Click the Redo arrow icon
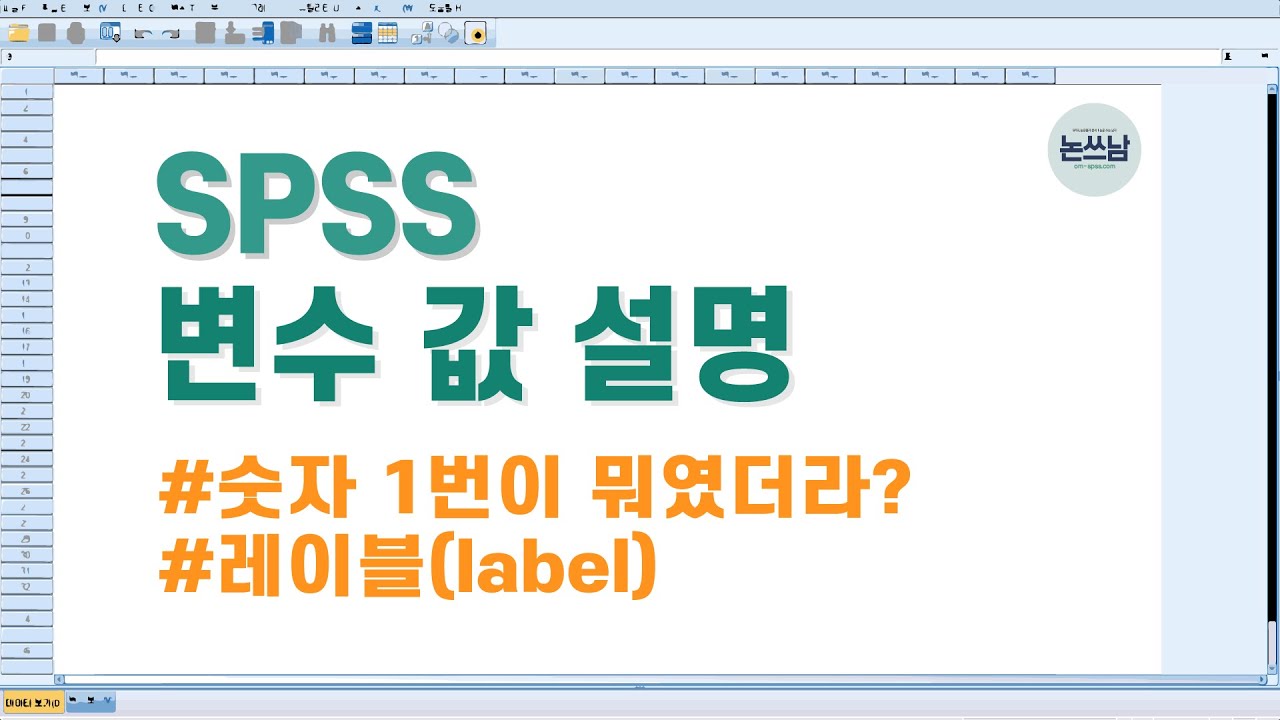Image resolution: width=1280 pixels, height=720 pixels. 171,33
